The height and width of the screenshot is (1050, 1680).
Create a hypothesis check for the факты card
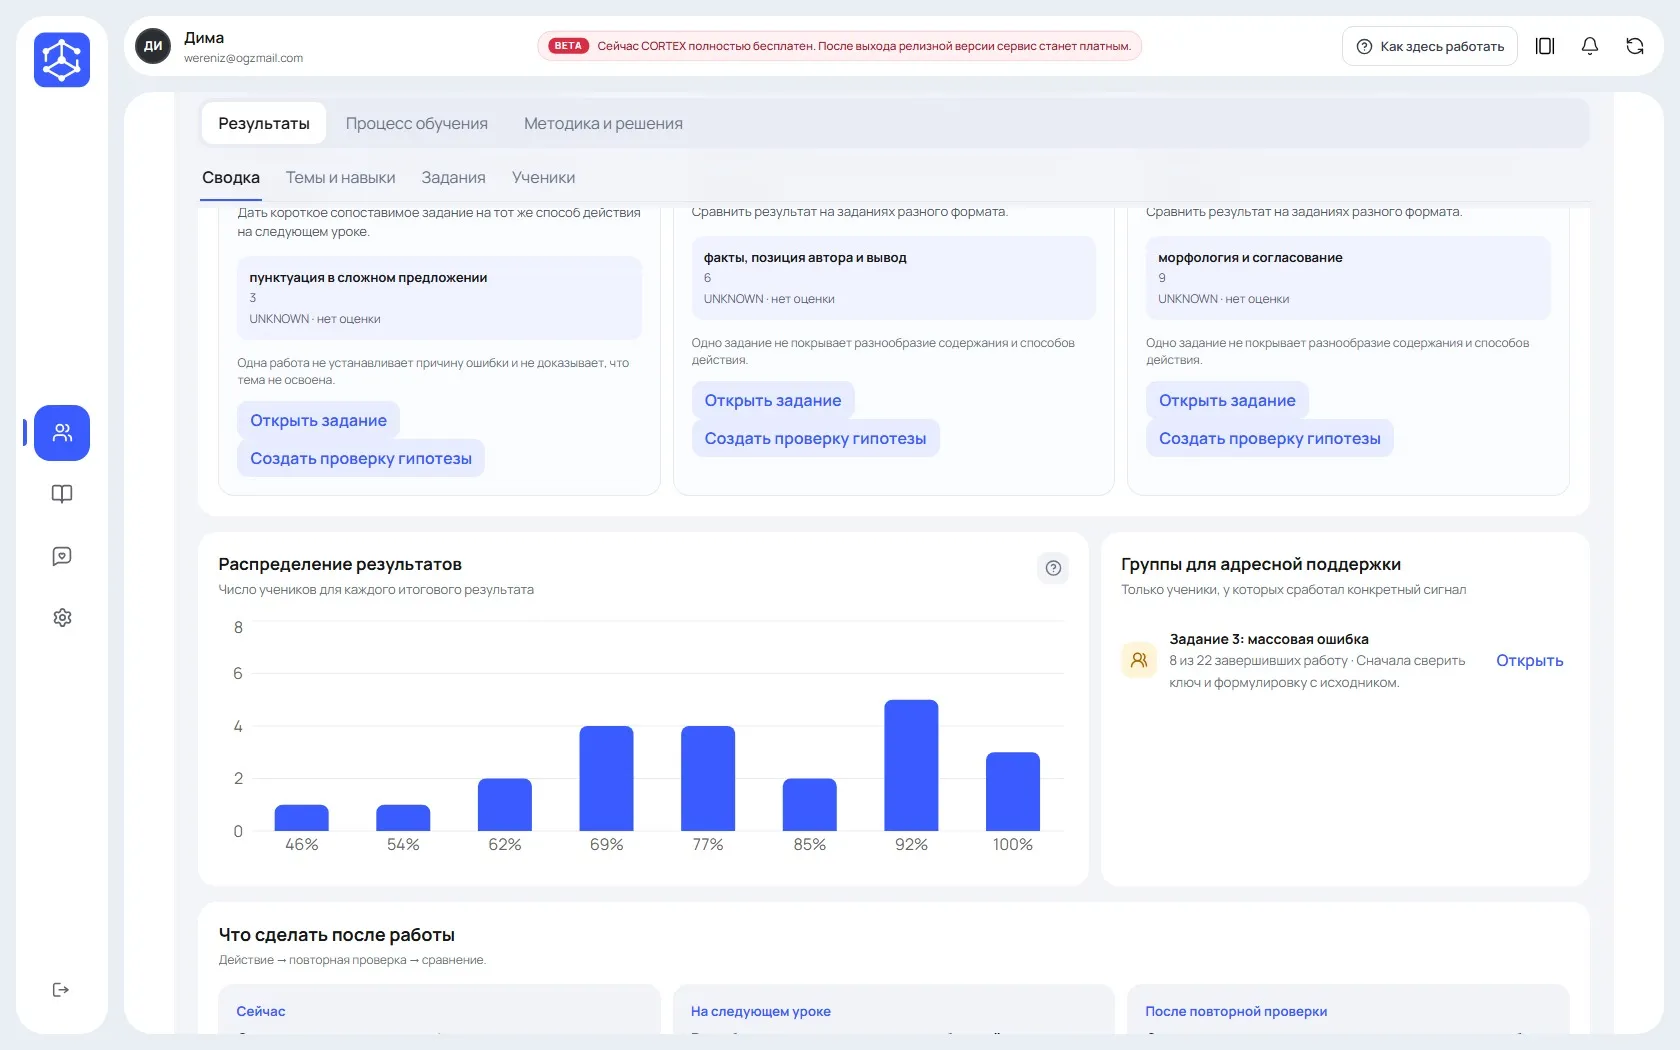815,438
